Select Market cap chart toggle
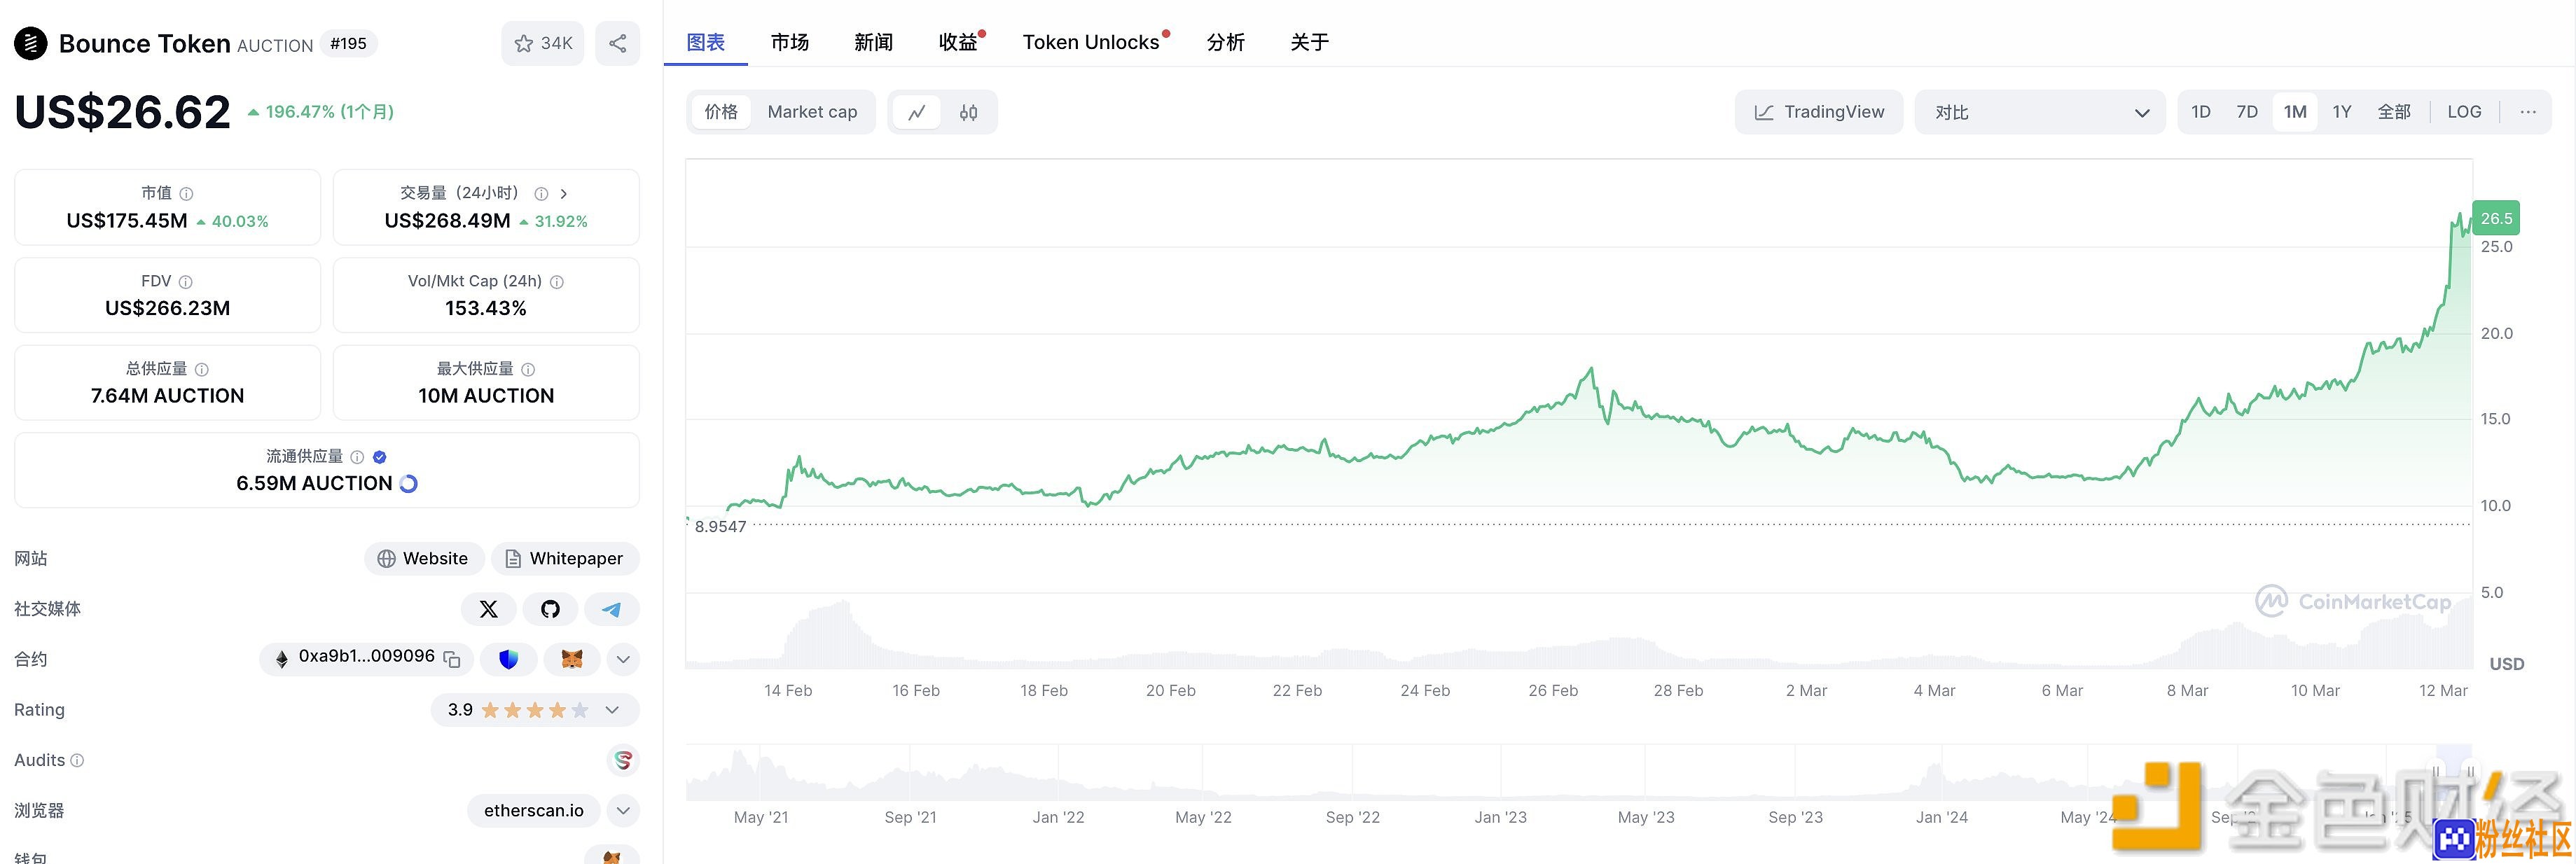The height and width of the screenshot is (864, 2576). point(812,112)
